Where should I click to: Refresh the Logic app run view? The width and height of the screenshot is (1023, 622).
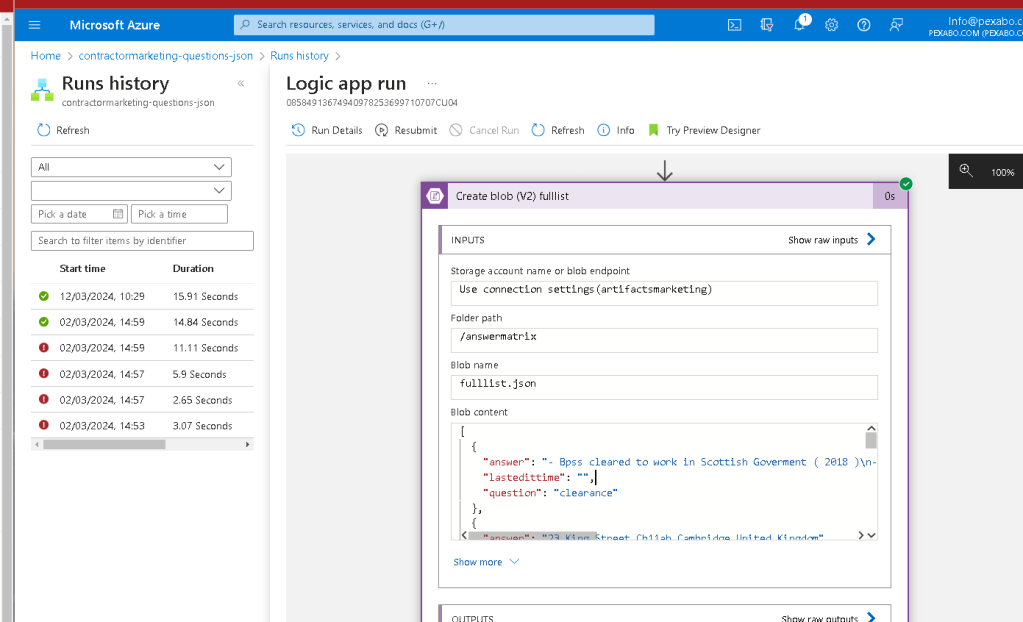coord(558,130)
